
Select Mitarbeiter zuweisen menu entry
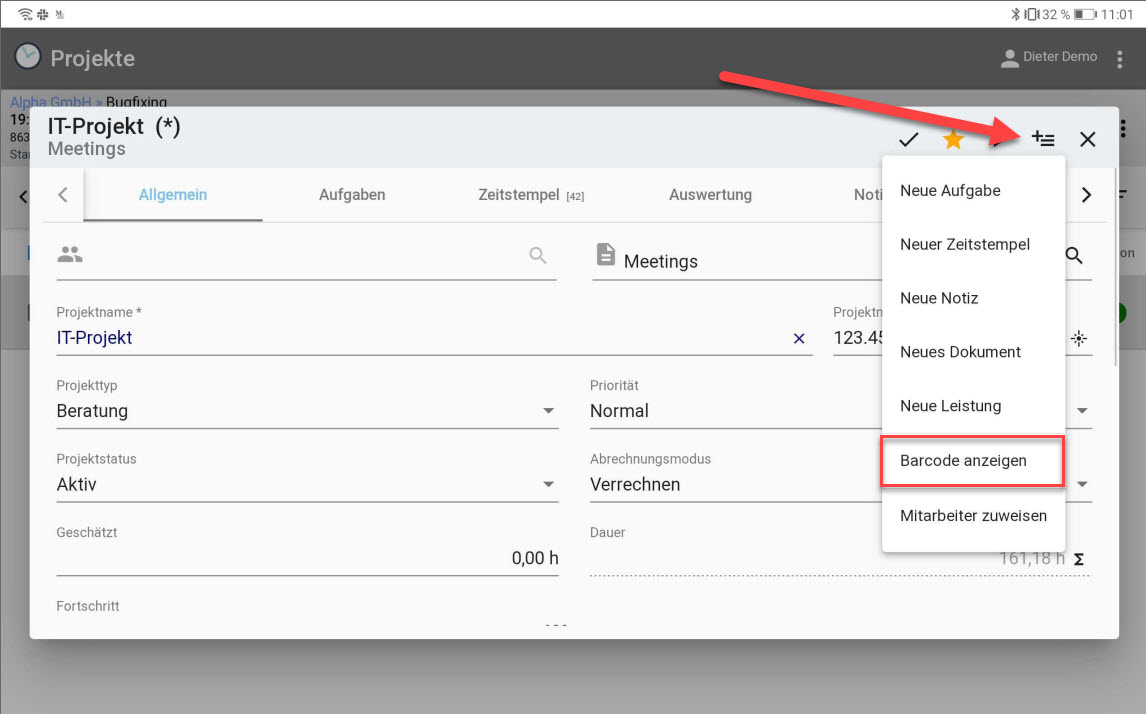pyautogui.click(x=974, y=516)
